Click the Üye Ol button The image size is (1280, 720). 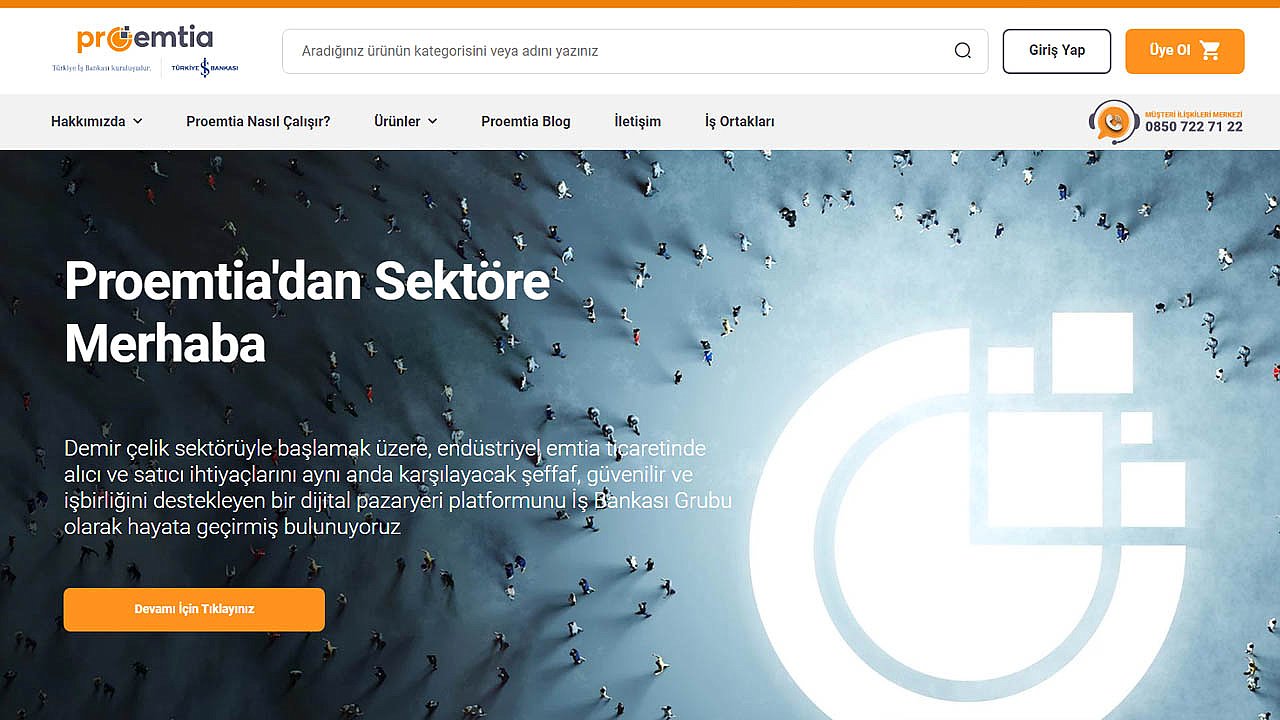coord(1185,51)
